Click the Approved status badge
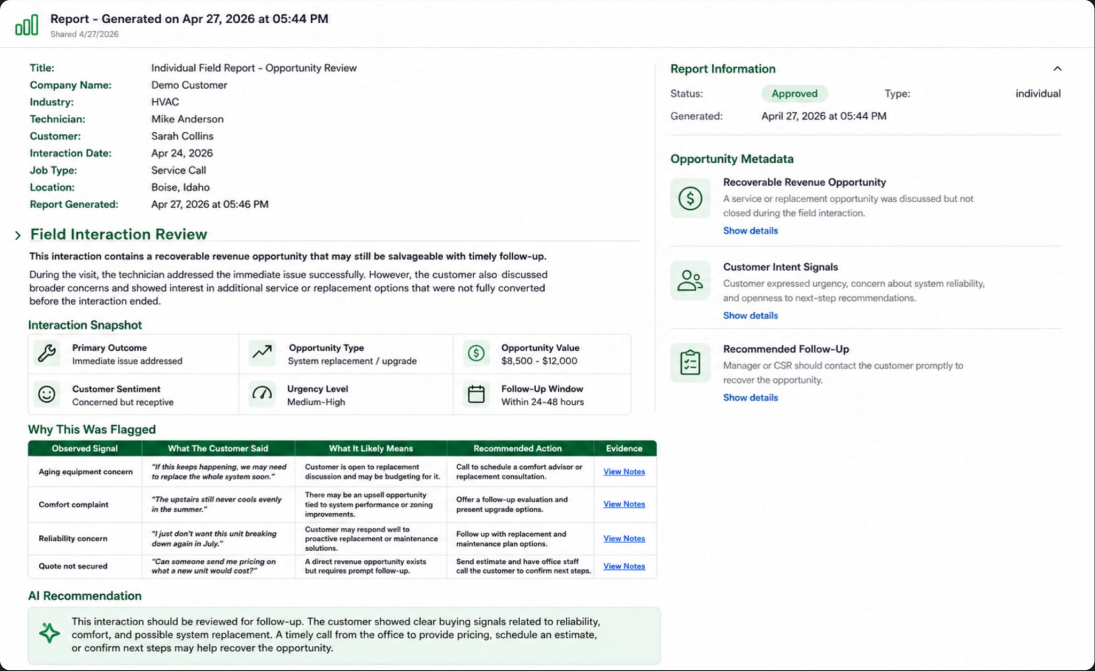 (794, 94)
